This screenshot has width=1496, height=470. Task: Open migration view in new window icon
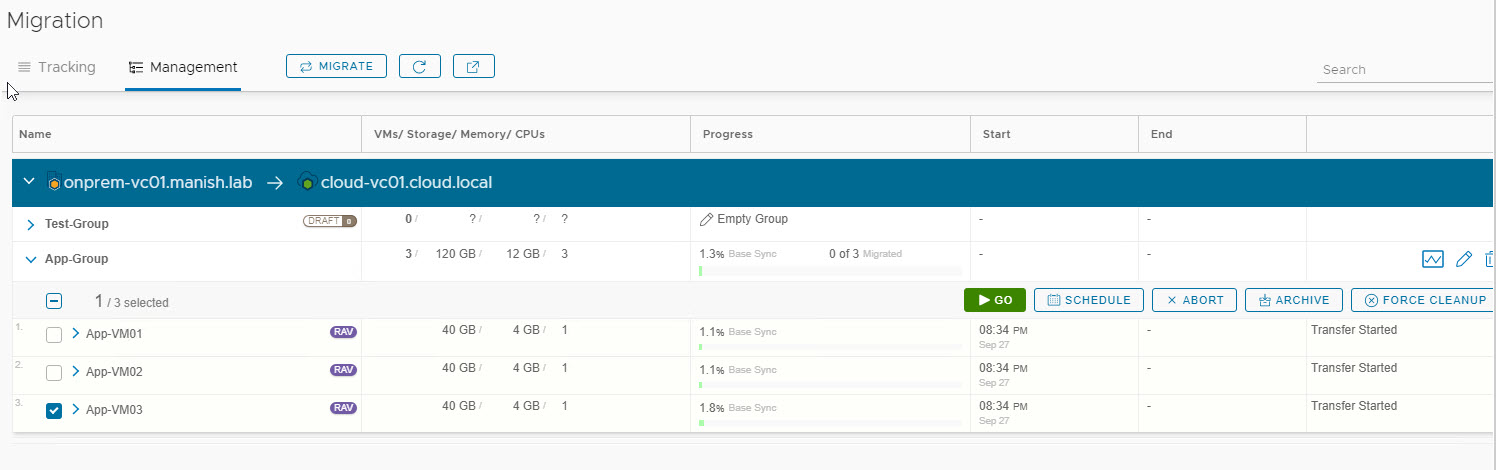[474, 66]
